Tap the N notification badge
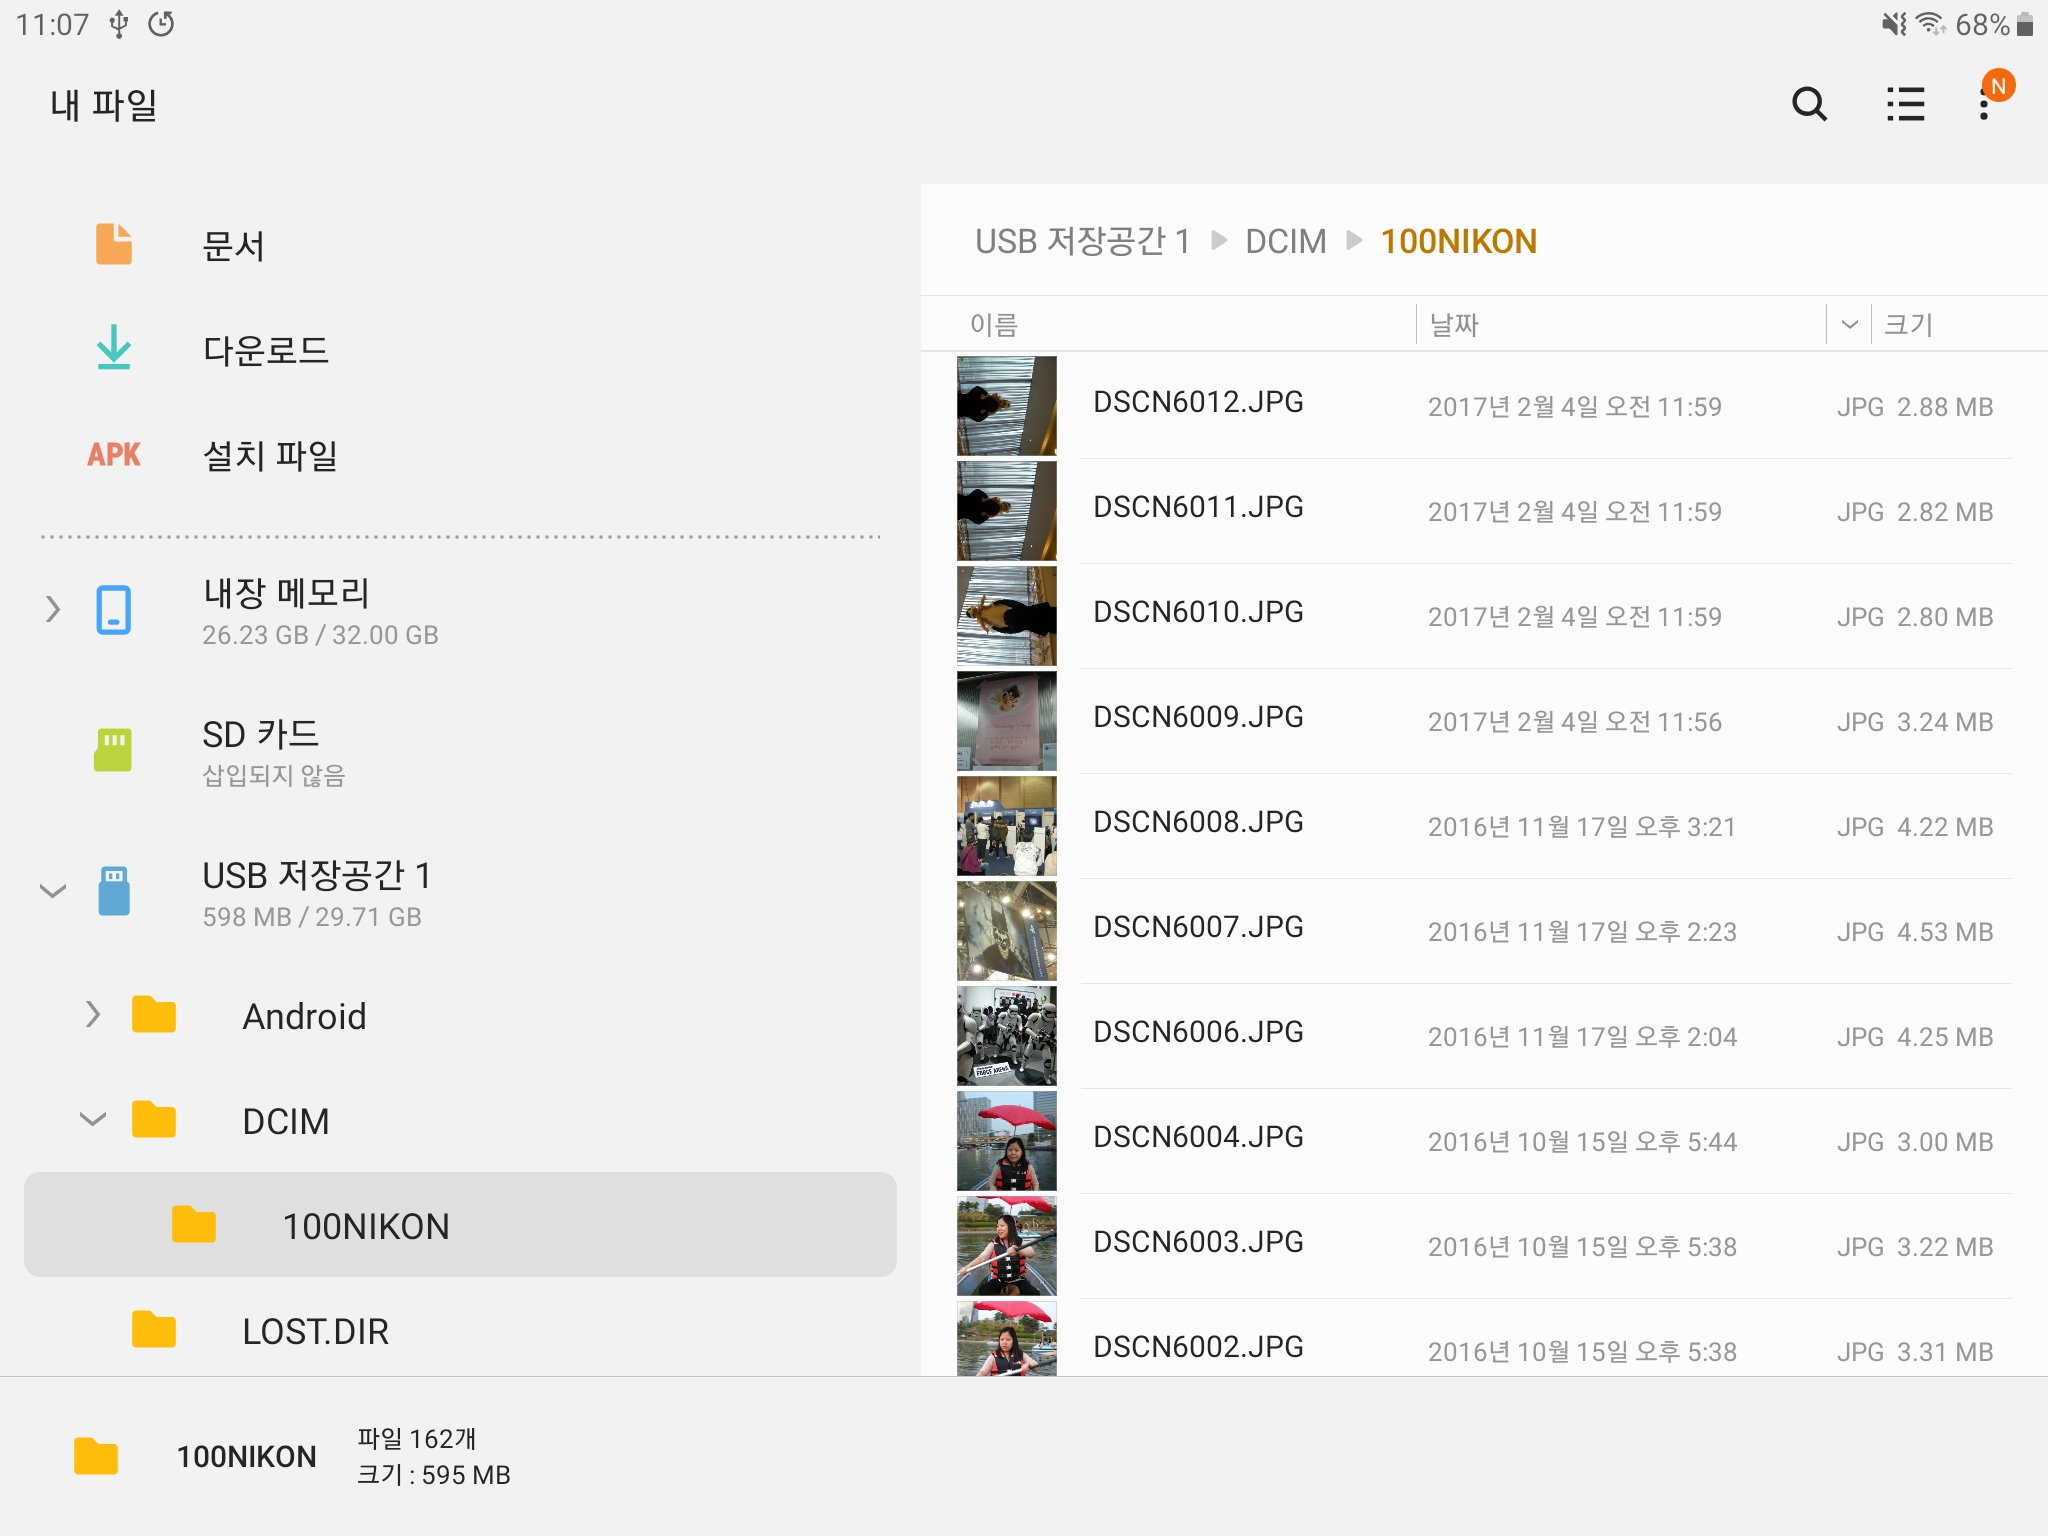Screen dimensions: 2048x1536 1998,86
